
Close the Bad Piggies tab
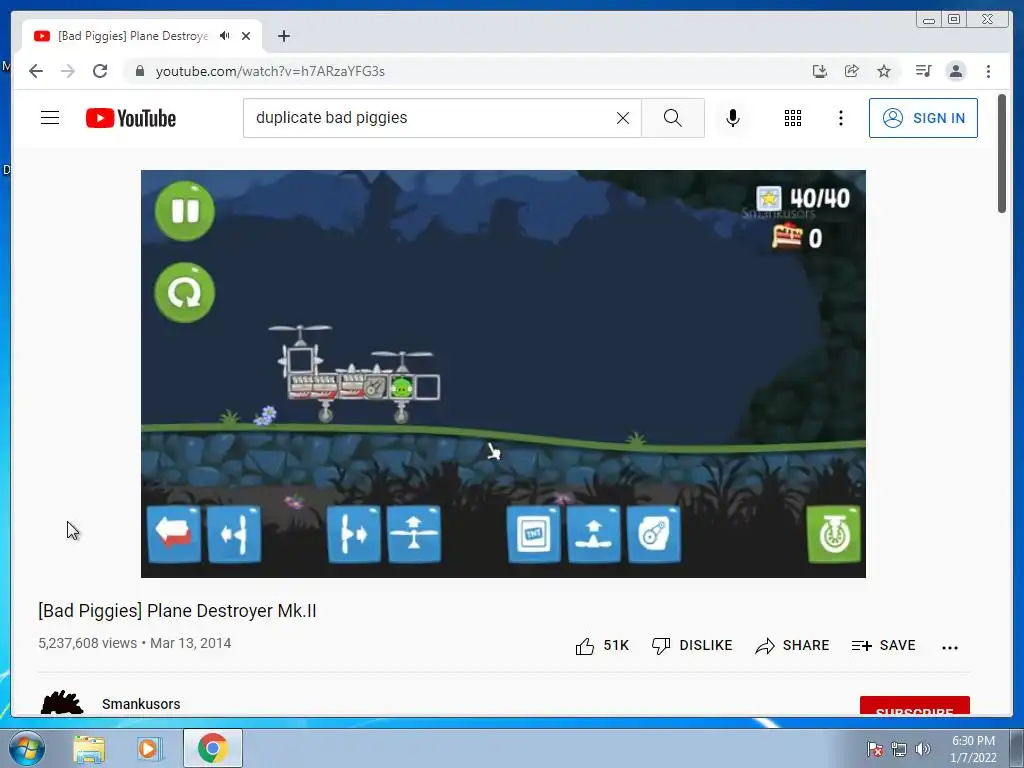(246, 36)
